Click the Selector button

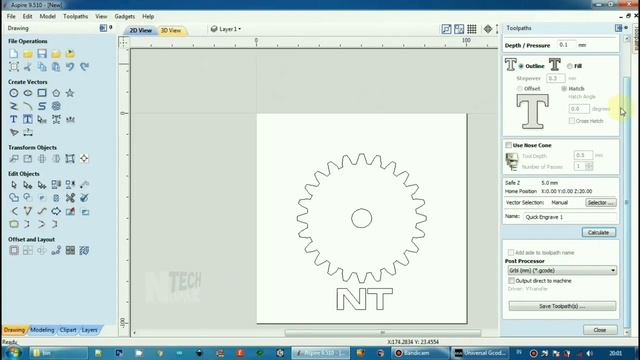pyautogui.click(x=600, y=202)
